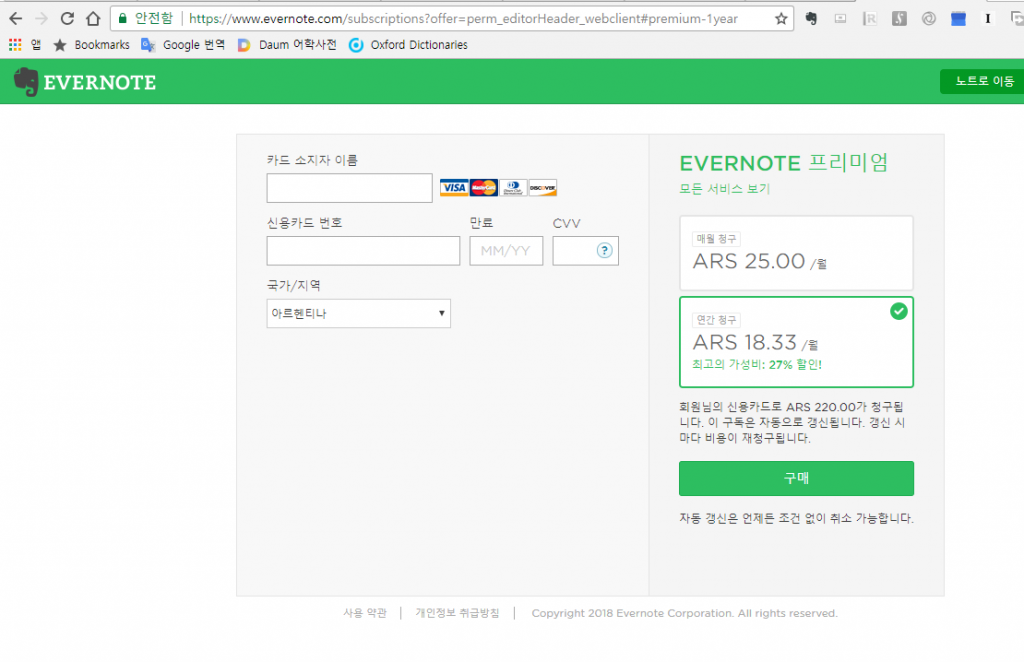Click the 앱 apps label
The width and height of the screenshot is (1024, 662).
click(36, 44)
